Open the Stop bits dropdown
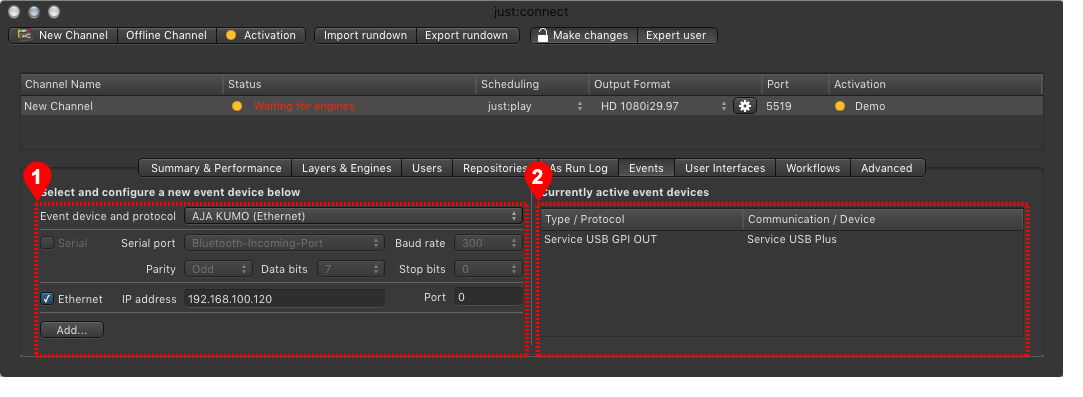 pos(488,269)
